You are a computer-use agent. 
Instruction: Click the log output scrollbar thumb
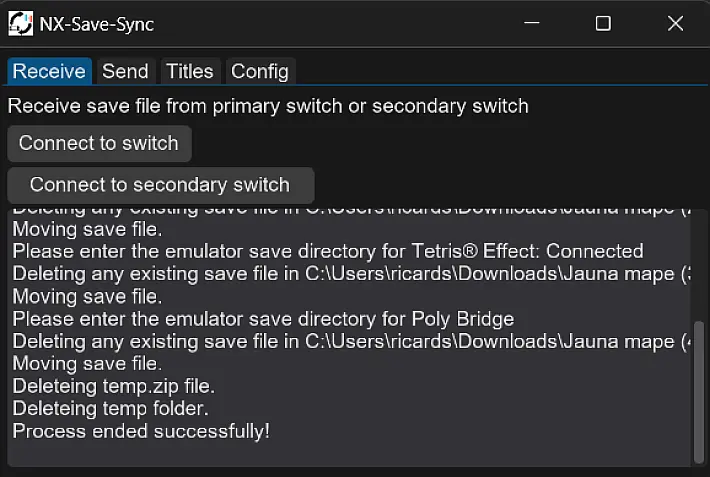(x=699, y=392)
